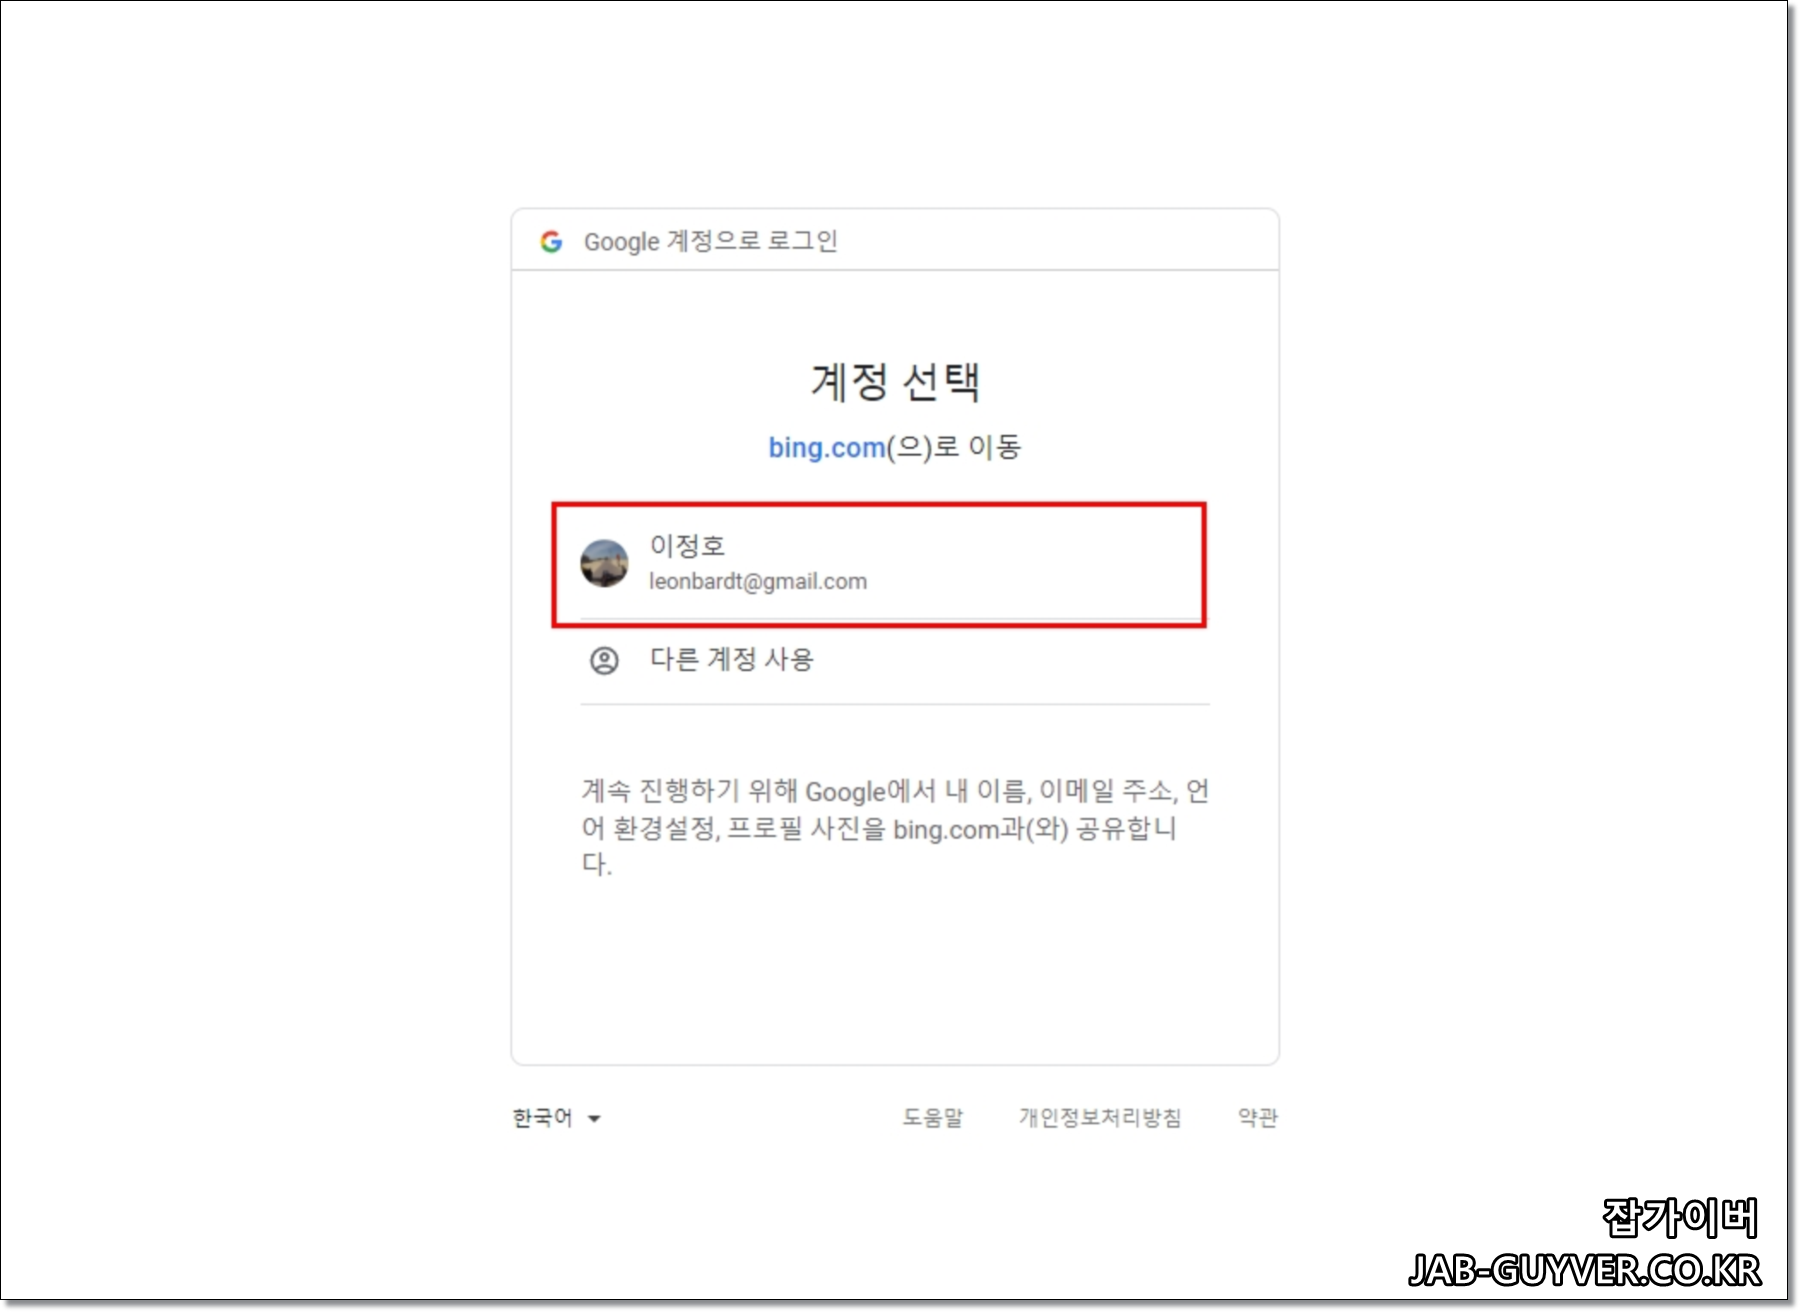This screenshot has width=1800, height=1312.
Task: Click the Google 계정으로 로그인 header text
Action: 710,241
